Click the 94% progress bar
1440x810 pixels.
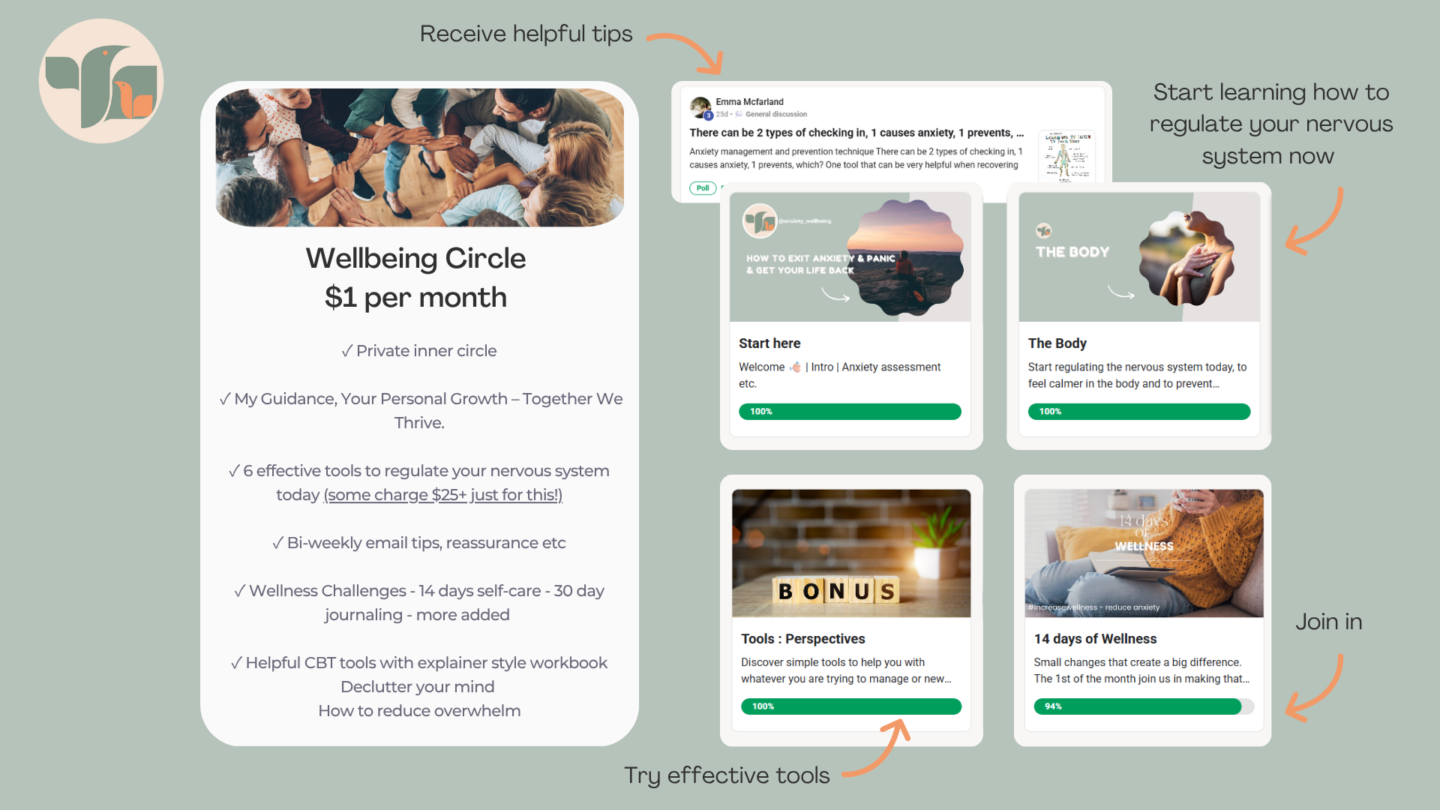1144,706
